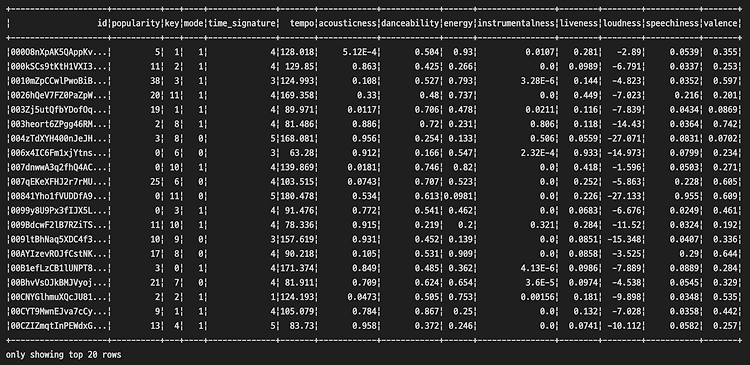The width and height of the screenshot is (750, 365).
Task: Select id value '00B1efLzCB1lUNPT8...'
Action: (59, 268)
